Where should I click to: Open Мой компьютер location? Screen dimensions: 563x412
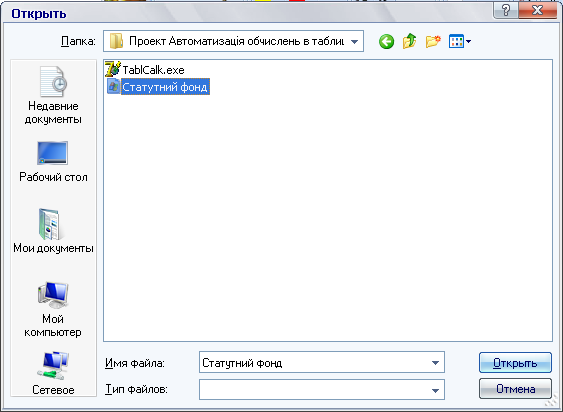53,310
